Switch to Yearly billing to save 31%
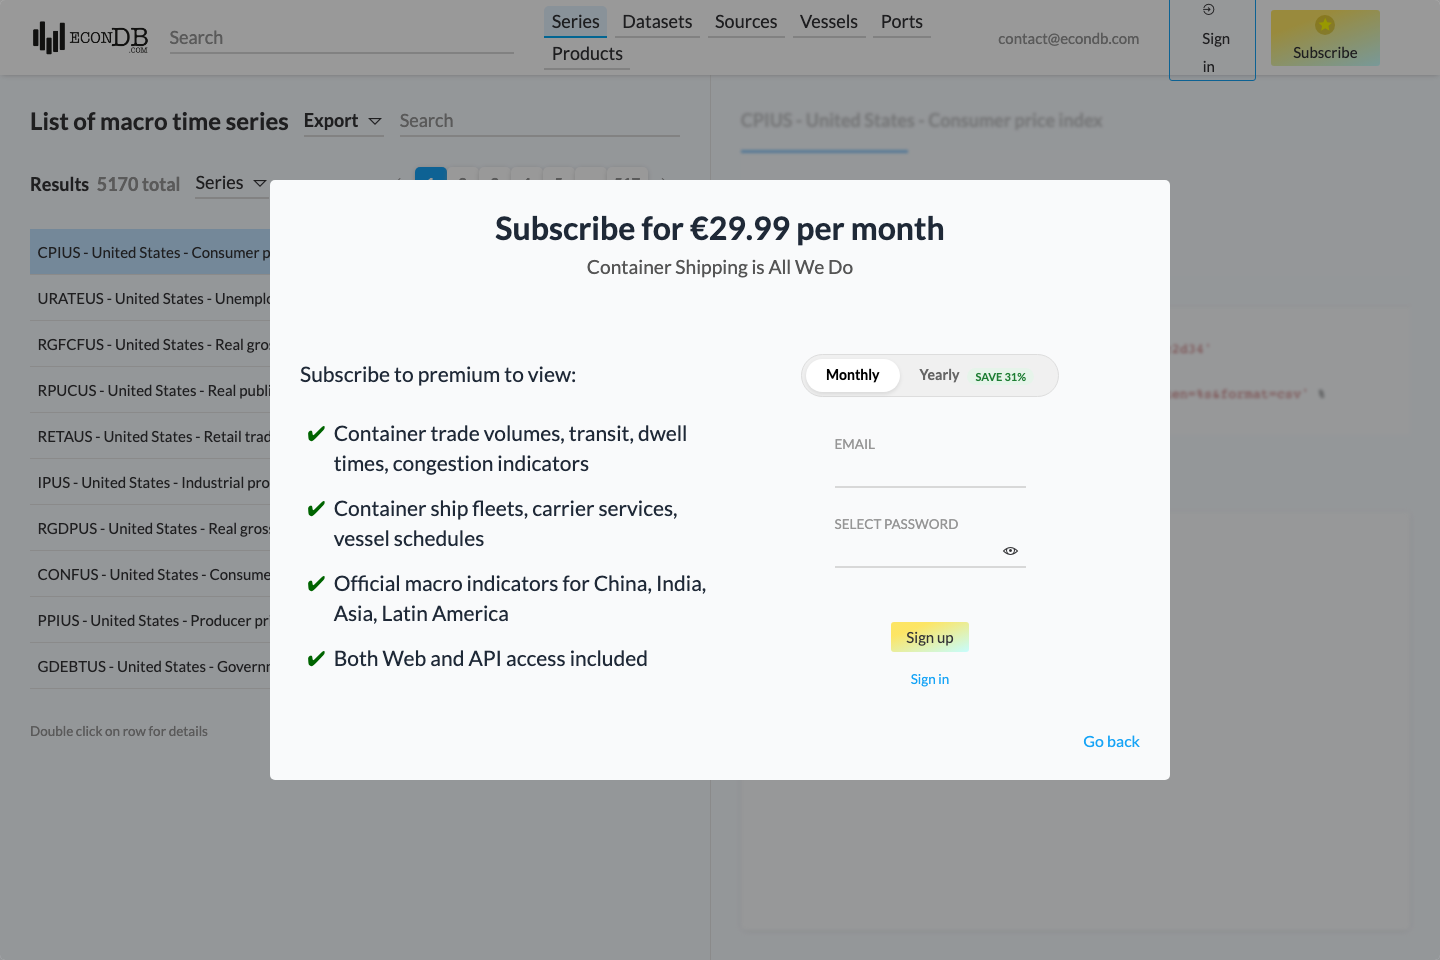Image resolution: width=1440 pixels, height=960 pixels. coord(938,375)
